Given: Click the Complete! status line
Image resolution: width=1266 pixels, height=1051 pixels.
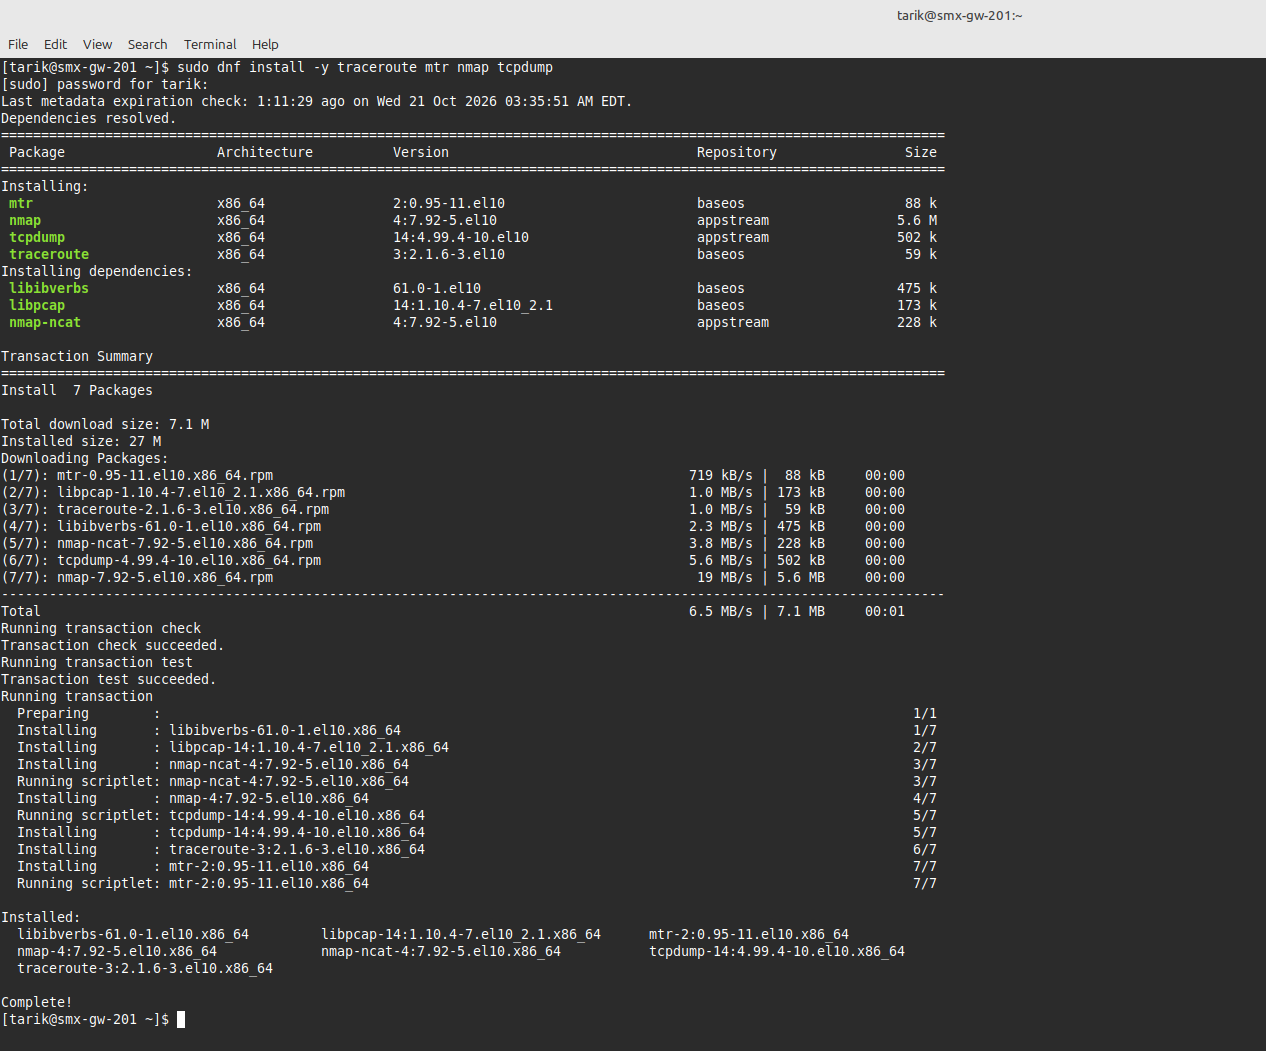Looking at the screenshot, I should click(x=37, y=1002).
